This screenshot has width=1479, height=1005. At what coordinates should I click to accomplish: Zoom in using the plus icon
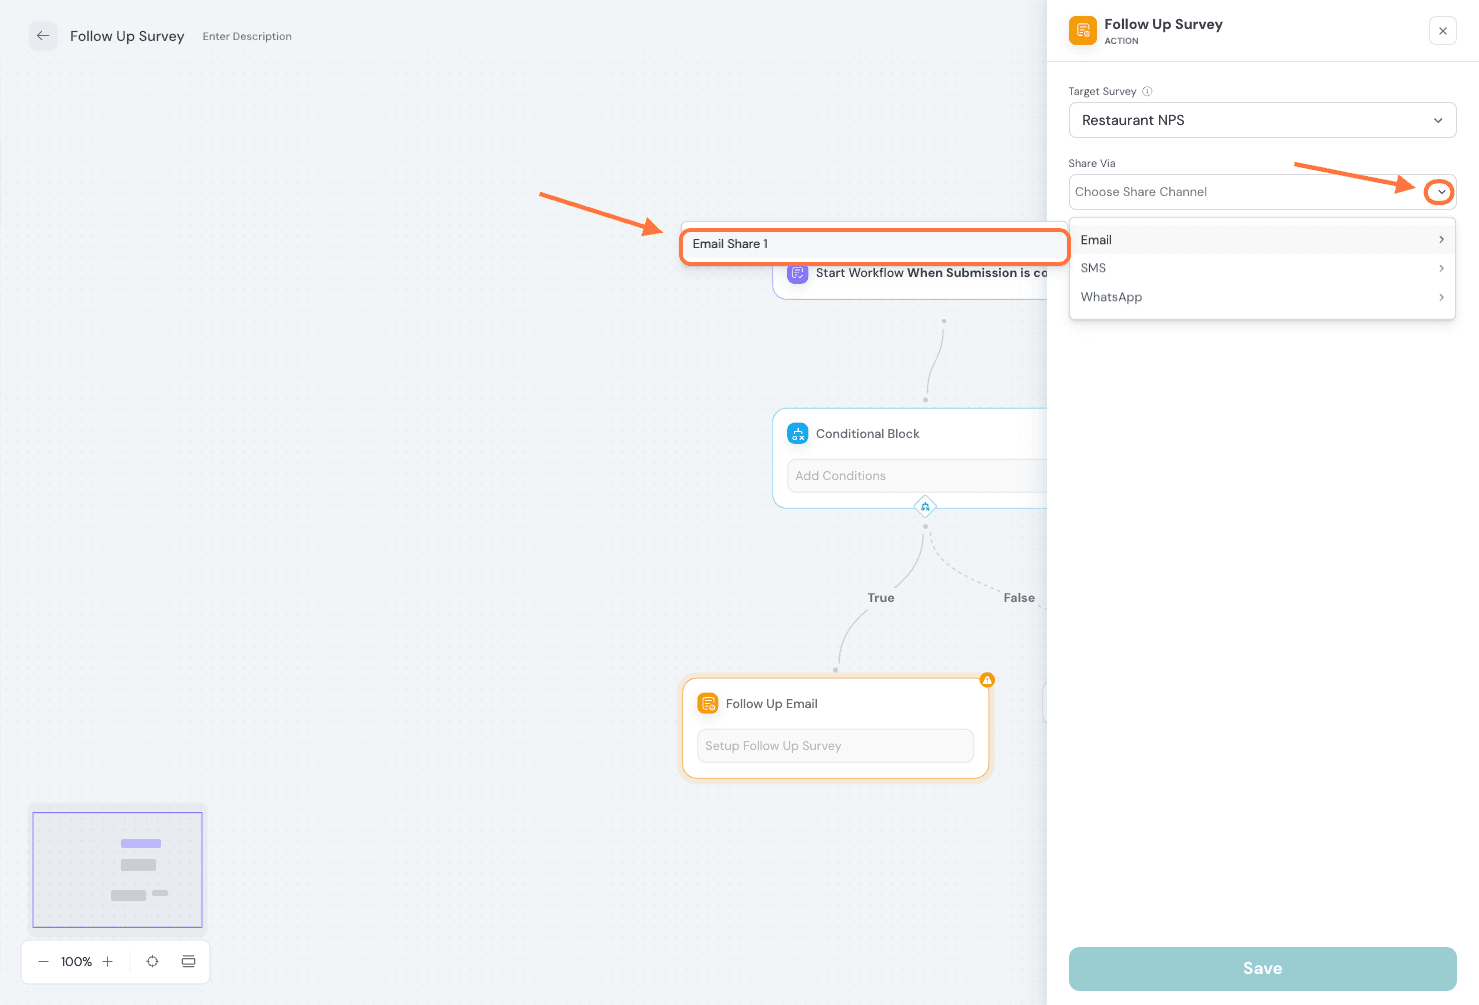(x=108, y=962)
